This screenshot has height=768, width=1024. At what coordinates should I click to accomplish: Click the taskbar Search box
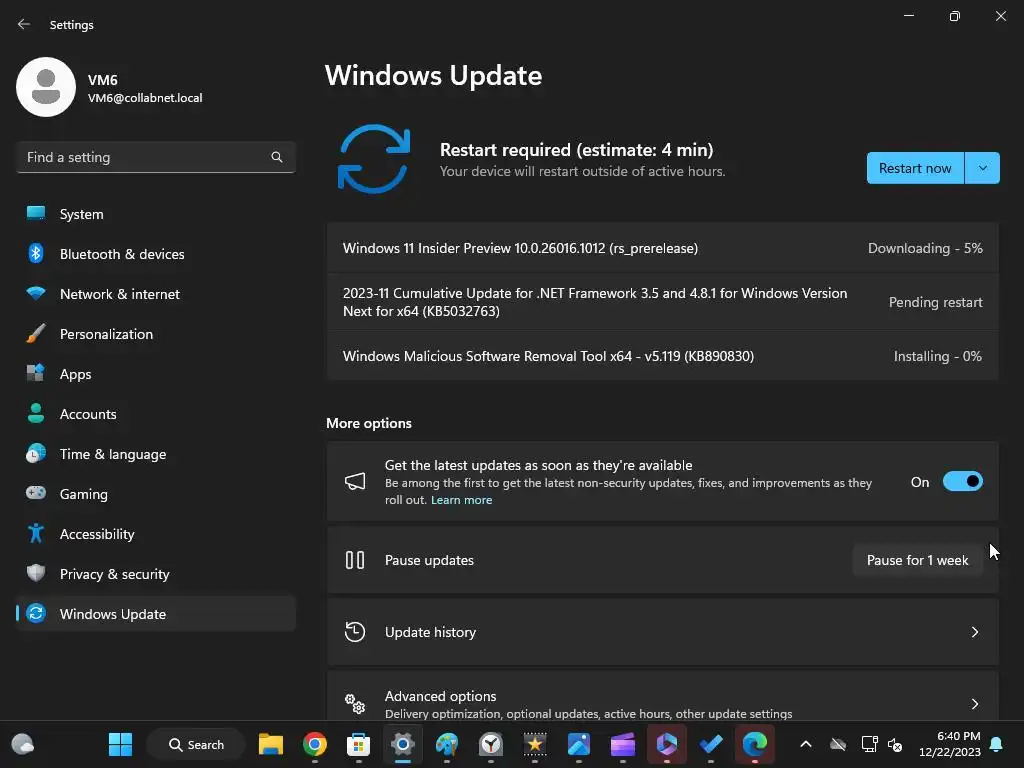pos(196,744)
